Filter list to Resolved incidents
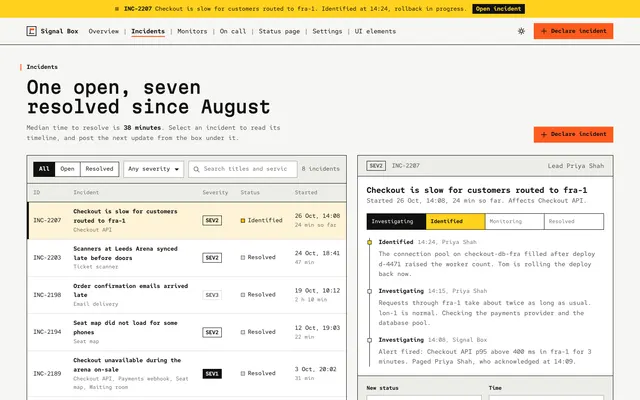Screen dimensions: 640x400 100,169
